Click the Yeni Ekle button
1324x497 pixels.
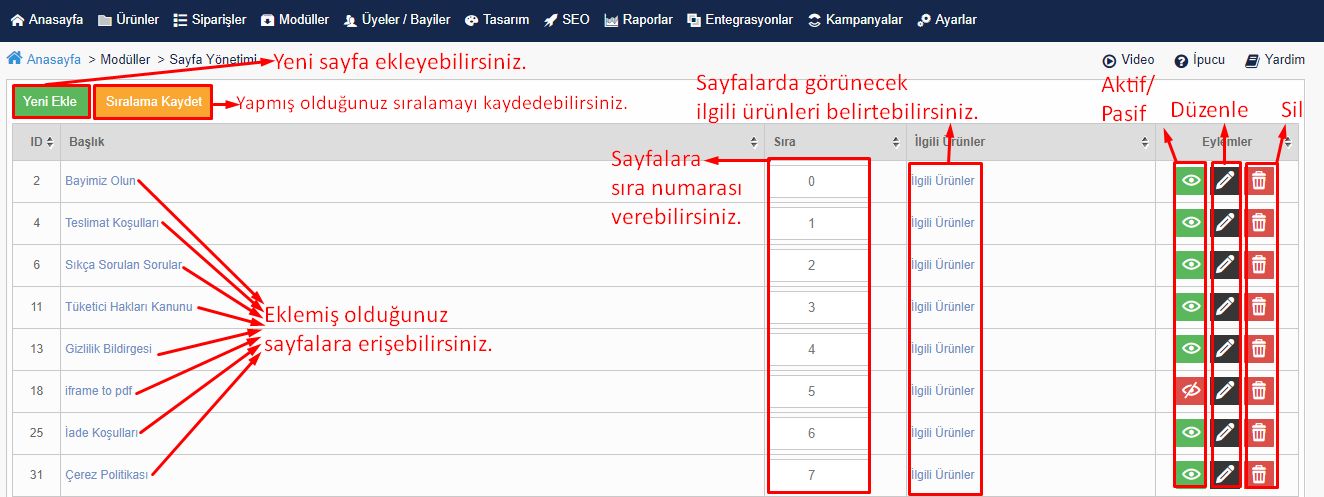click(x=50, y=102)
